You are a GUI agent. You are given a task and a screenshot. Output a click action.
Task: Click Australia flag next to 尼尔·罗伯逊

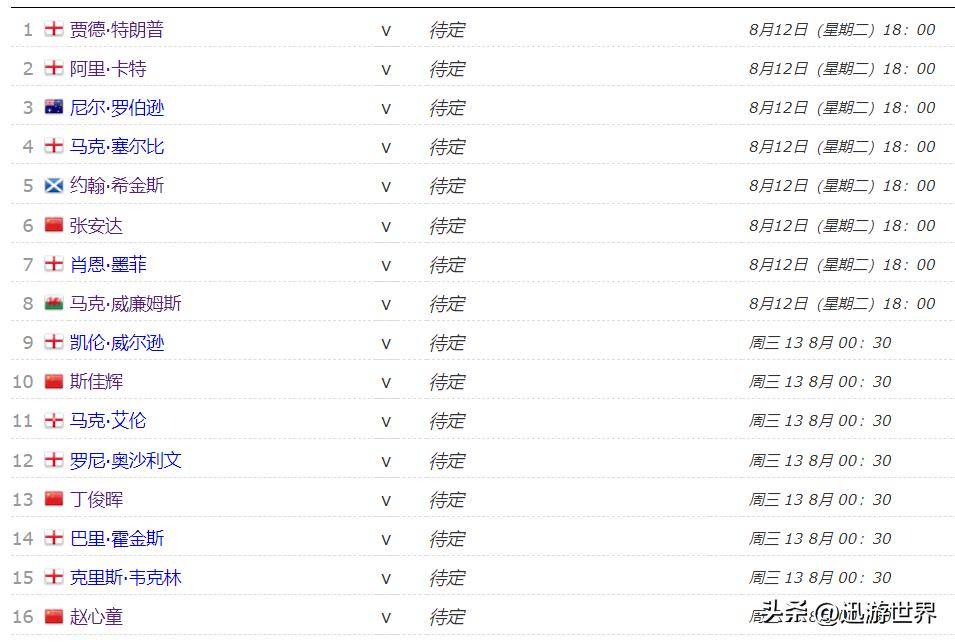pyautogui.click(x=54, y=107)
